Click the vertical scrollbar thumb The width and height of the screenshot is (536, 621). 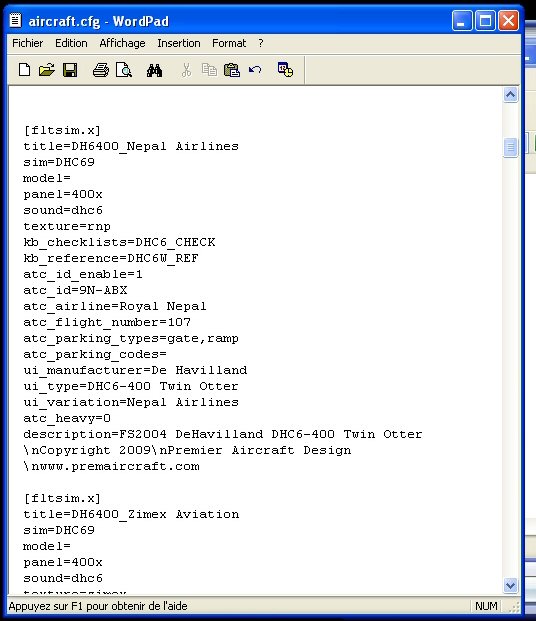[510, 148]
